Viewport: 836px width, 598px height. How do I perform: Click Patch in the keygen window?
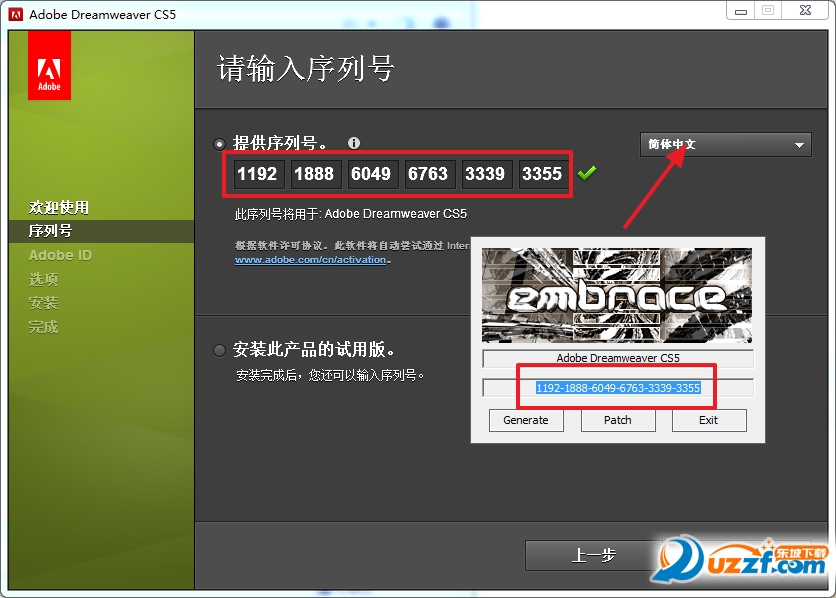point(617,420)
